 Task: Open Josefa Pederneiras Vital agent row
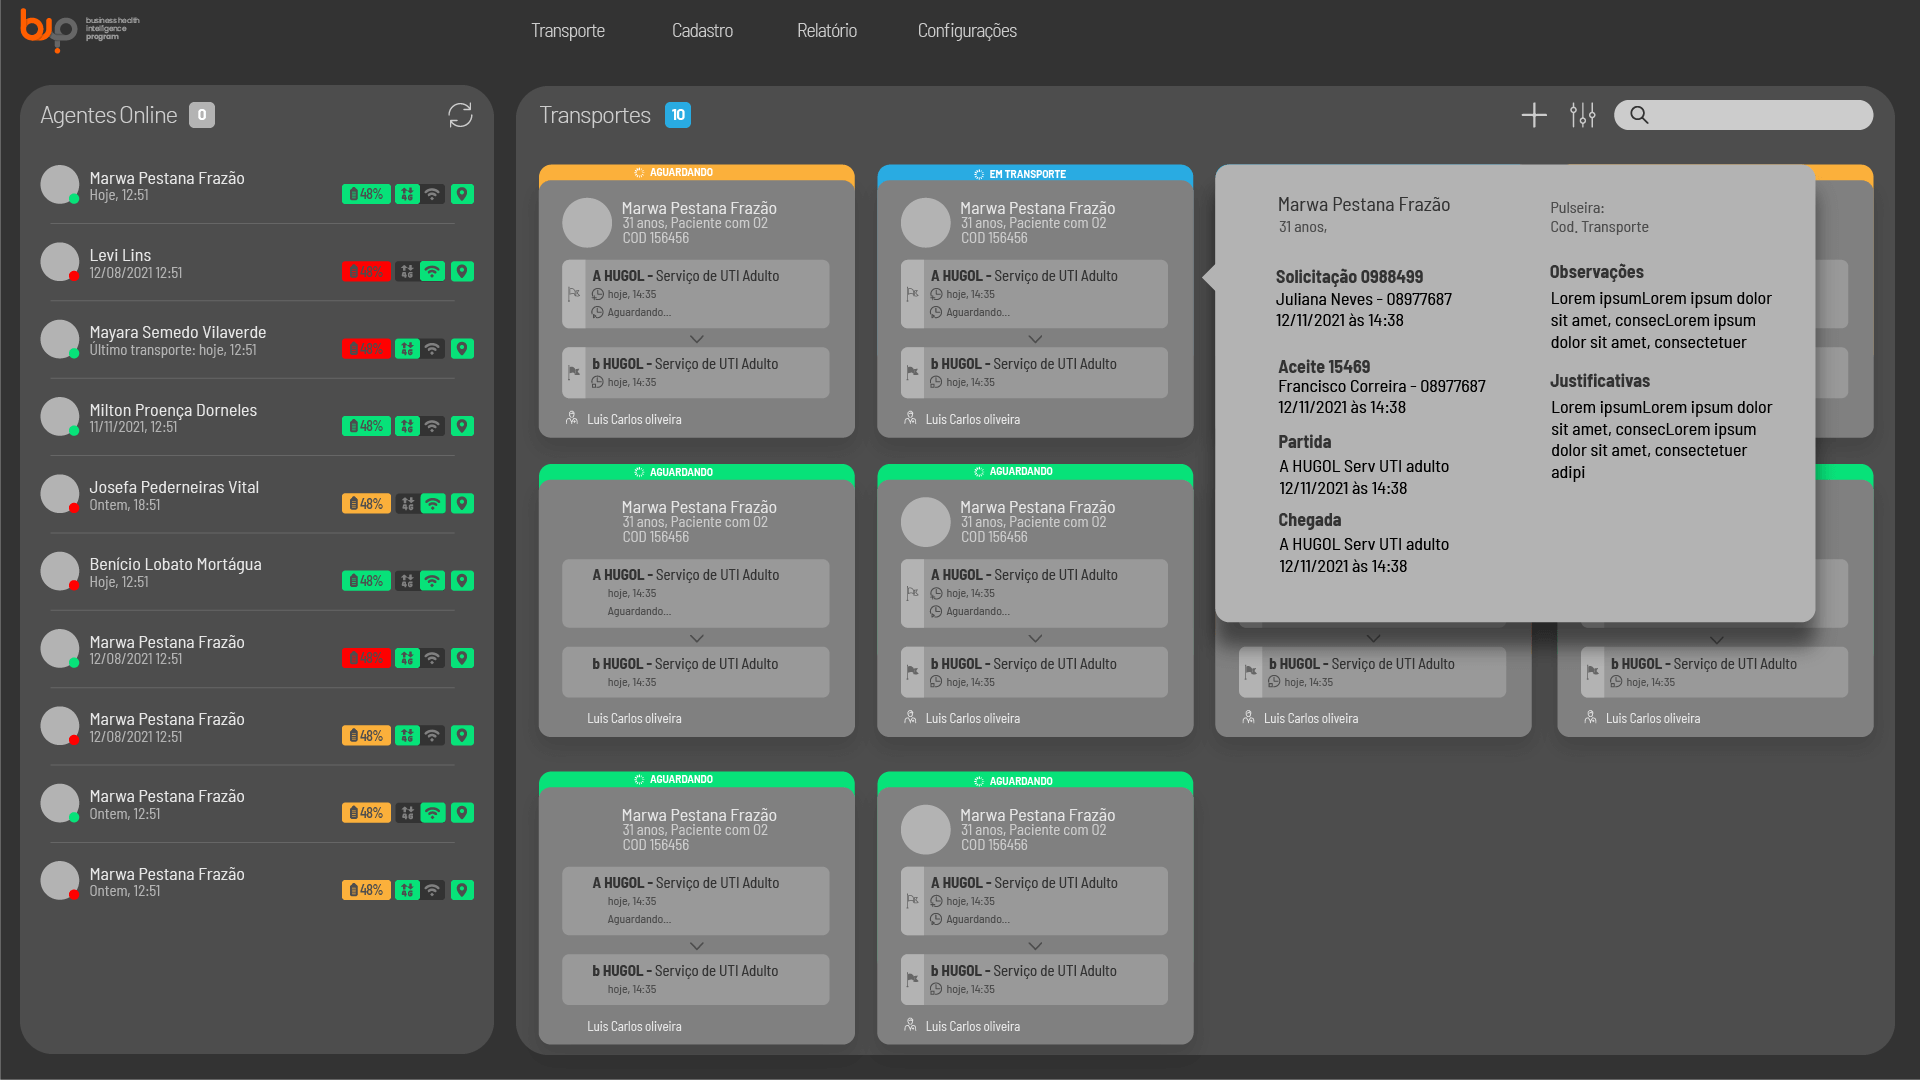pos(257,495)
